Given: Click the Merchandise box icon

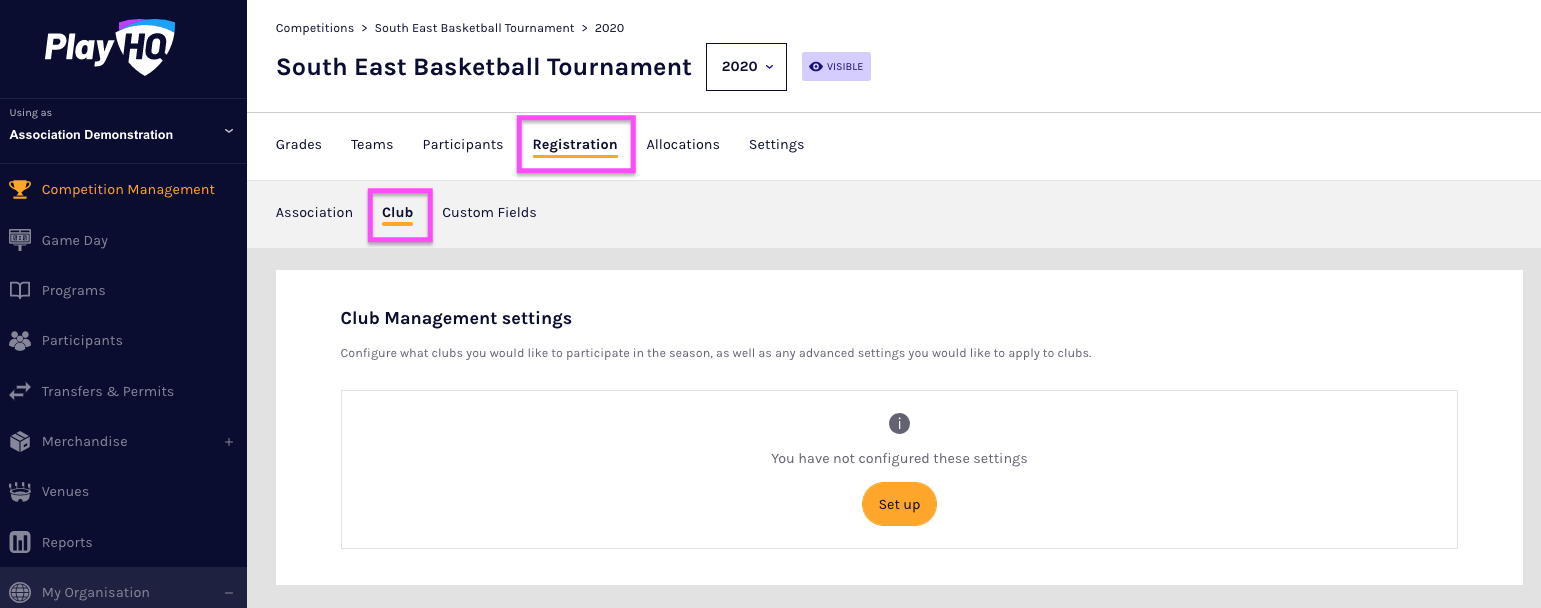Looking at the screenshot, I should pos(20,441).
